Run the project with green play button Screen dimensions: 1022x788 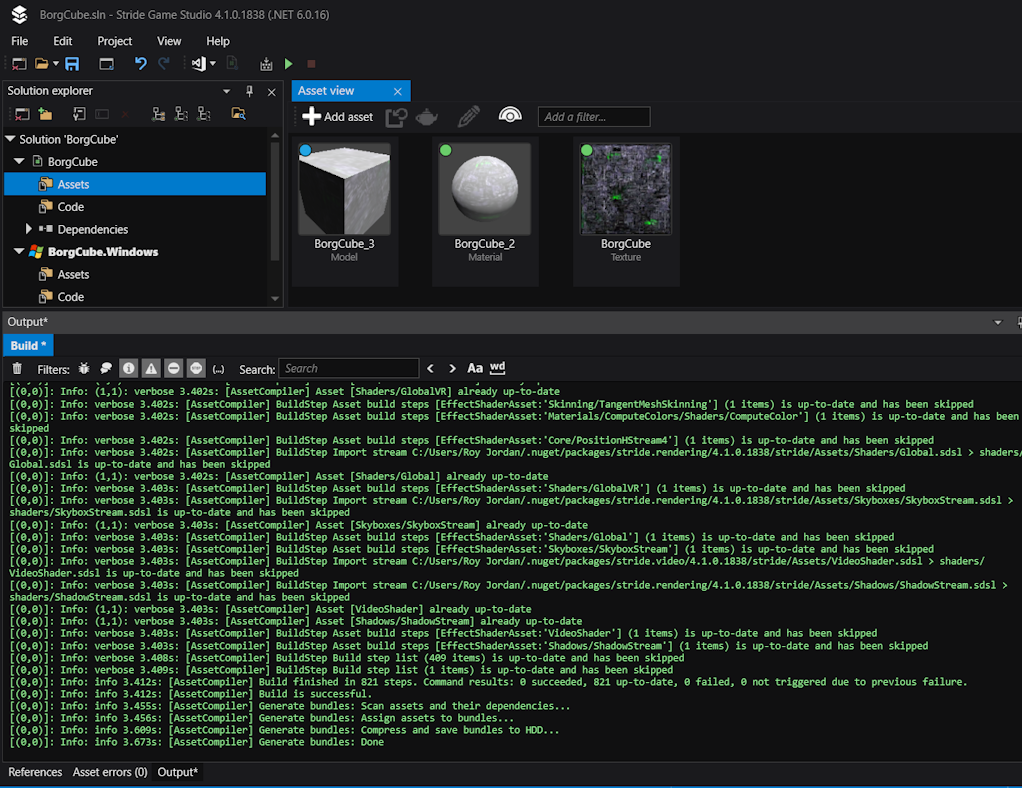288,64
